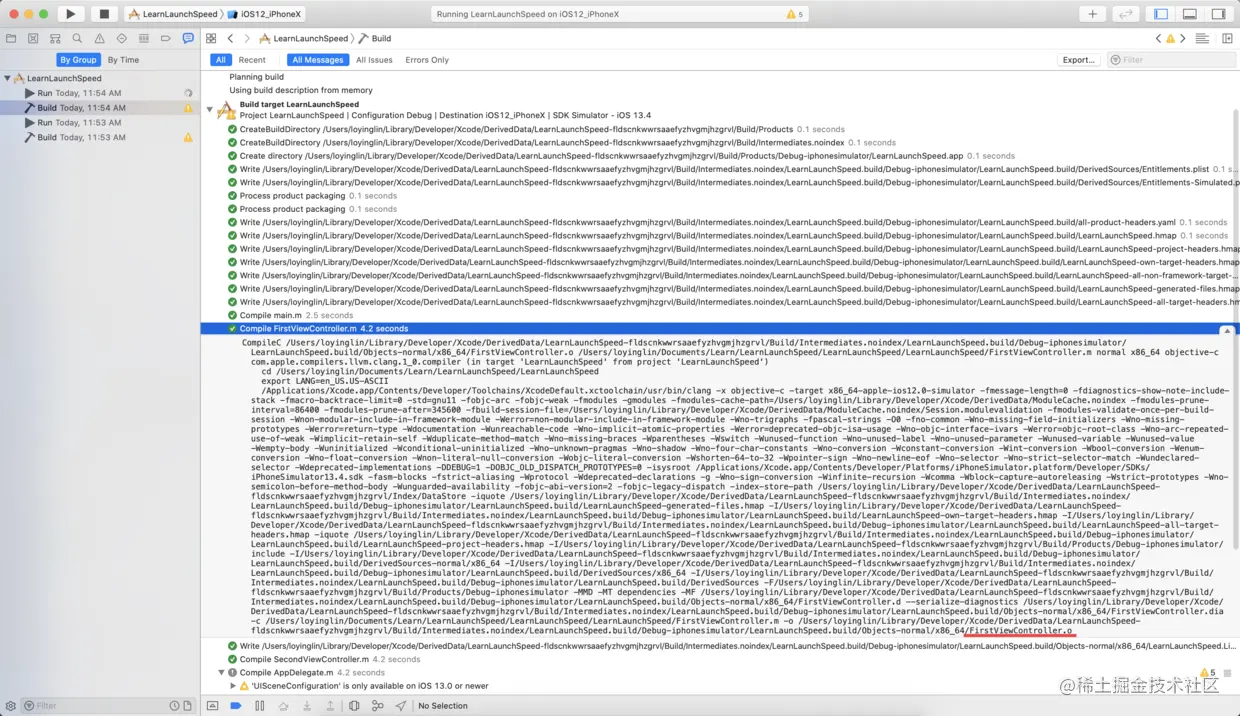This screenshot has width=1240, height=716.
Task: Select the Recent filter tab
Action: point(252,60)
